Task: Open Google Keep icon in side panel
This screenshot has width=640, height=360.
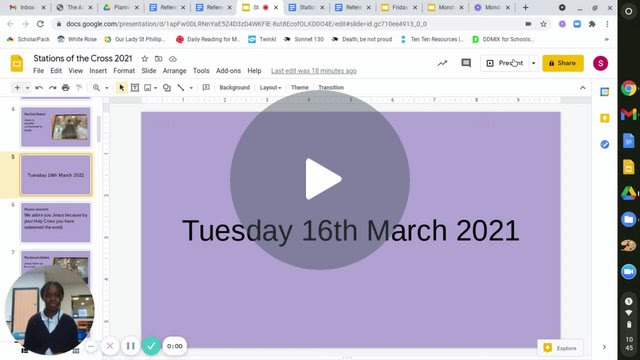Action: pos(604,118)
